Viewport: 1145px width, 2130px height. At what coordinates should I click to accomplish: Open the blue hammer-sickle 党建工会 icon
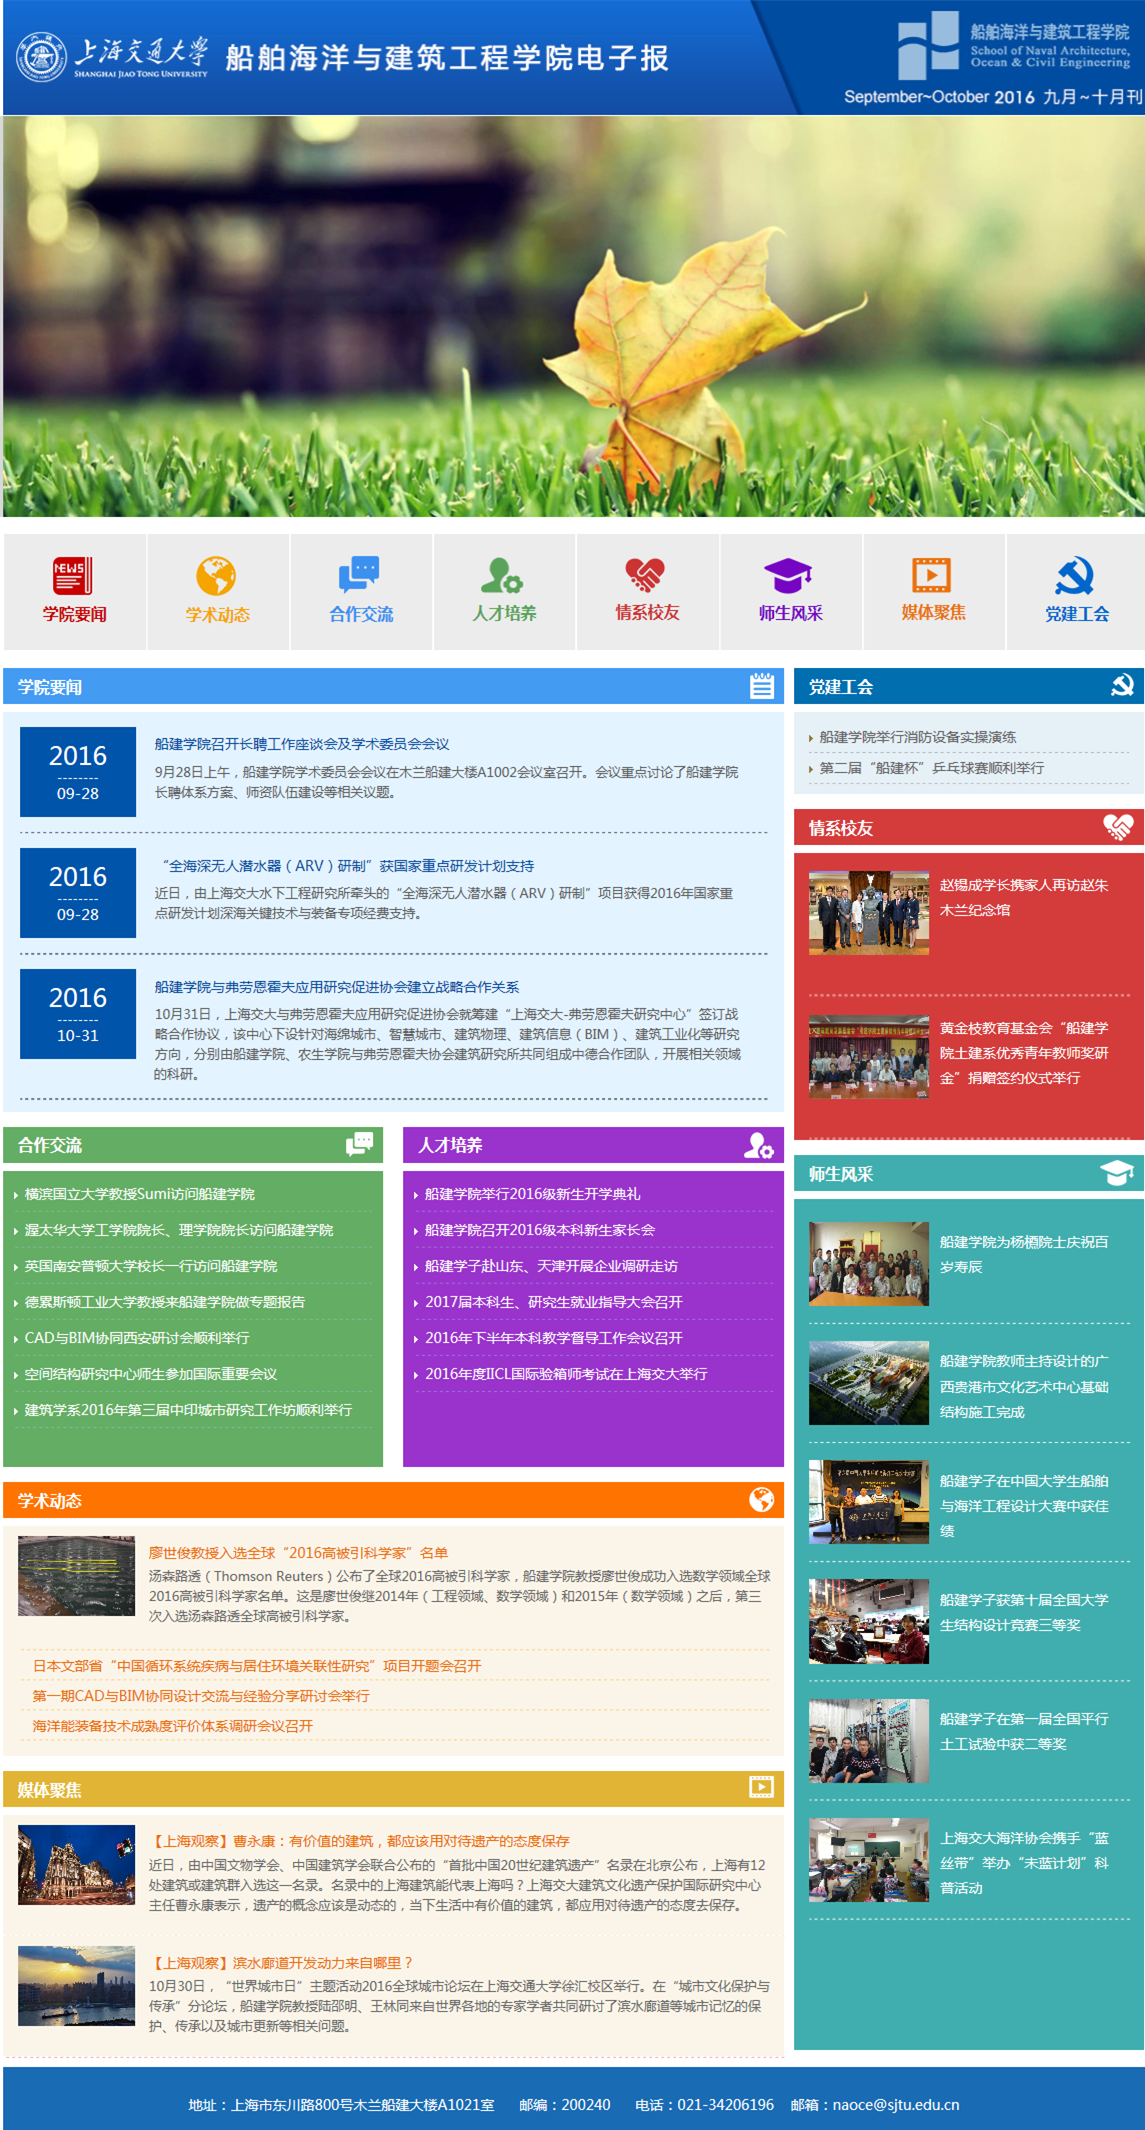click(x=1075, y=577)
